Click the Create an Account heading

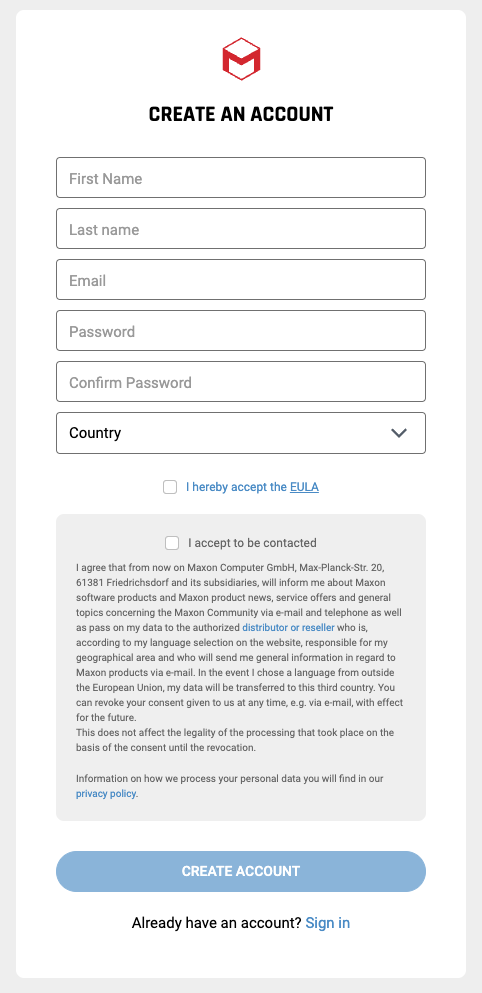point(241,114)
